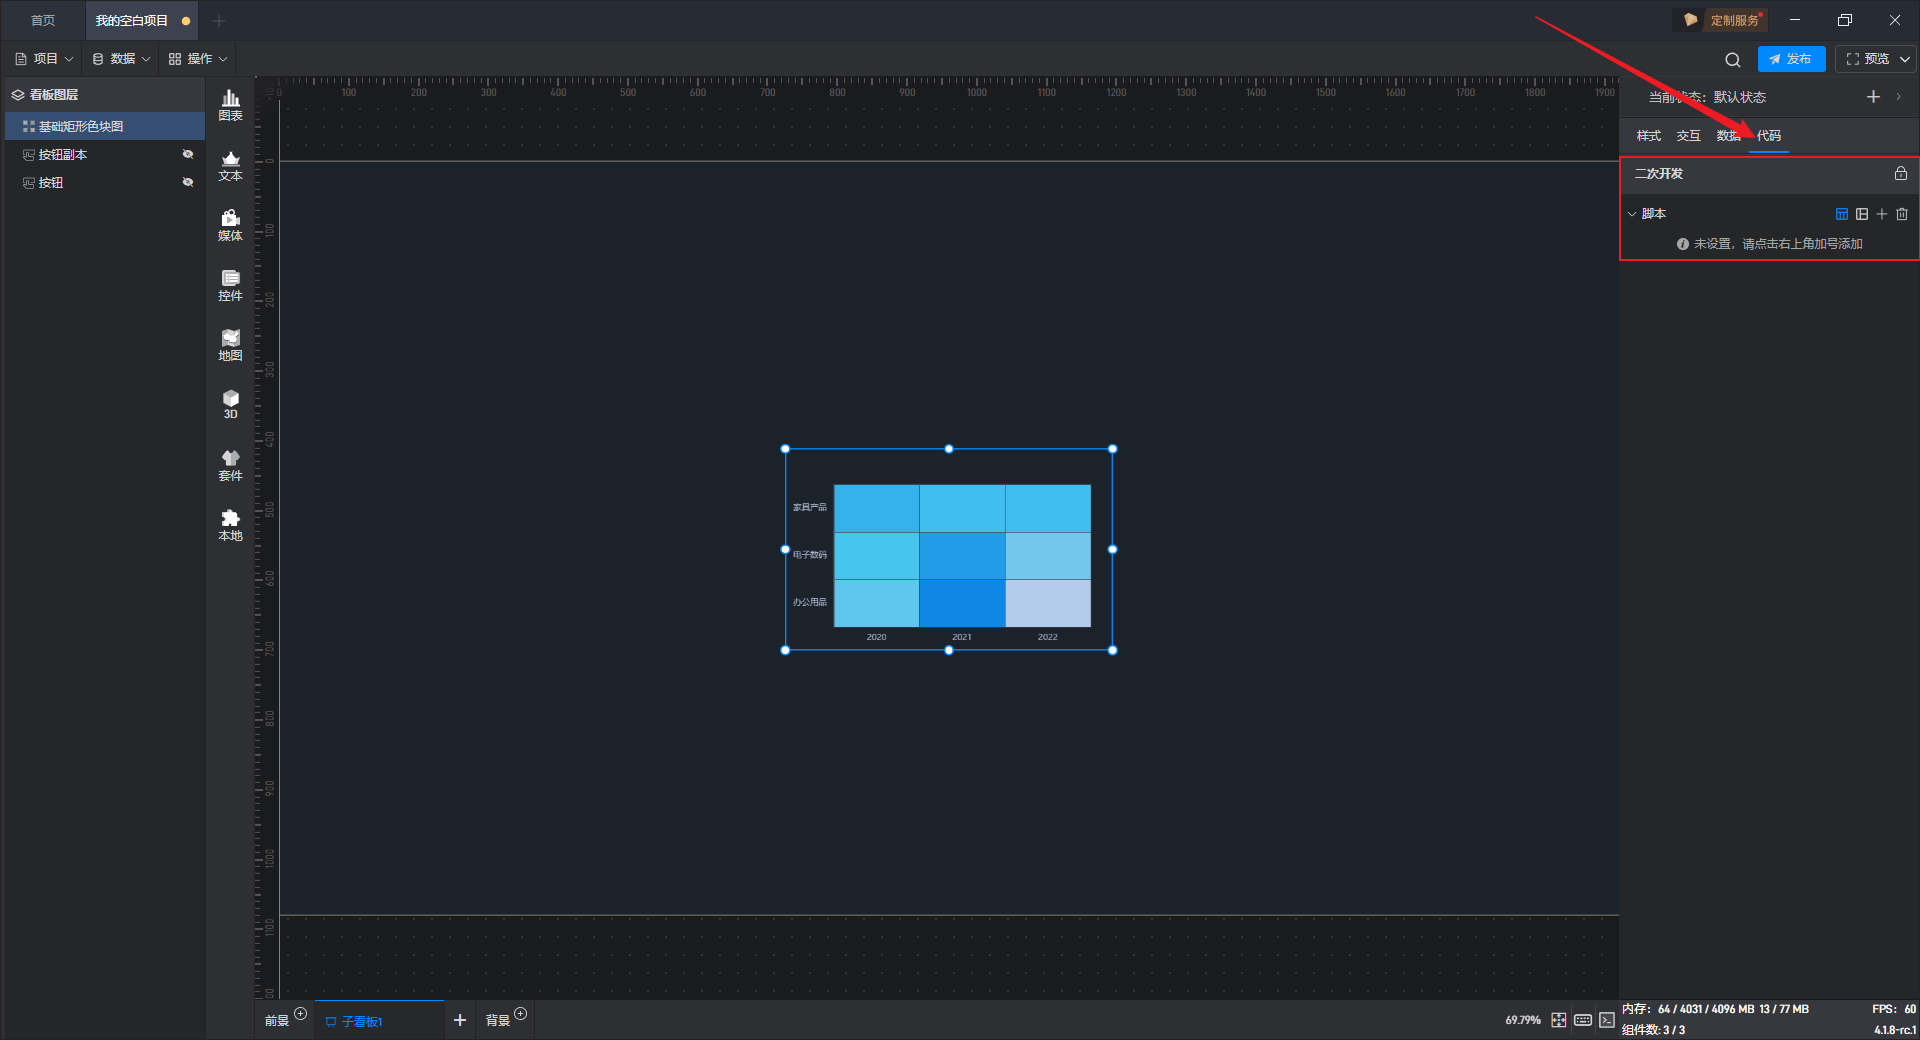Screen dimensions: 1920x1040
Task: Click the plus circle icon next to 前景
Action: 300,1014
